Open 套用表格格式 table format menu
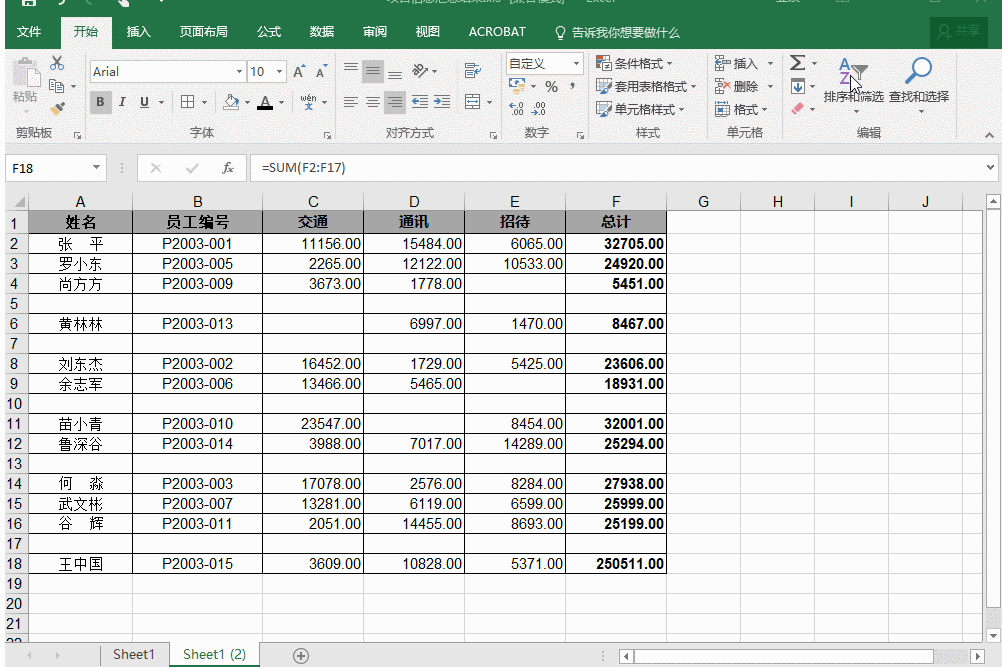The image size is (1002, 667). pyautogui.click(x=646, y=86)
